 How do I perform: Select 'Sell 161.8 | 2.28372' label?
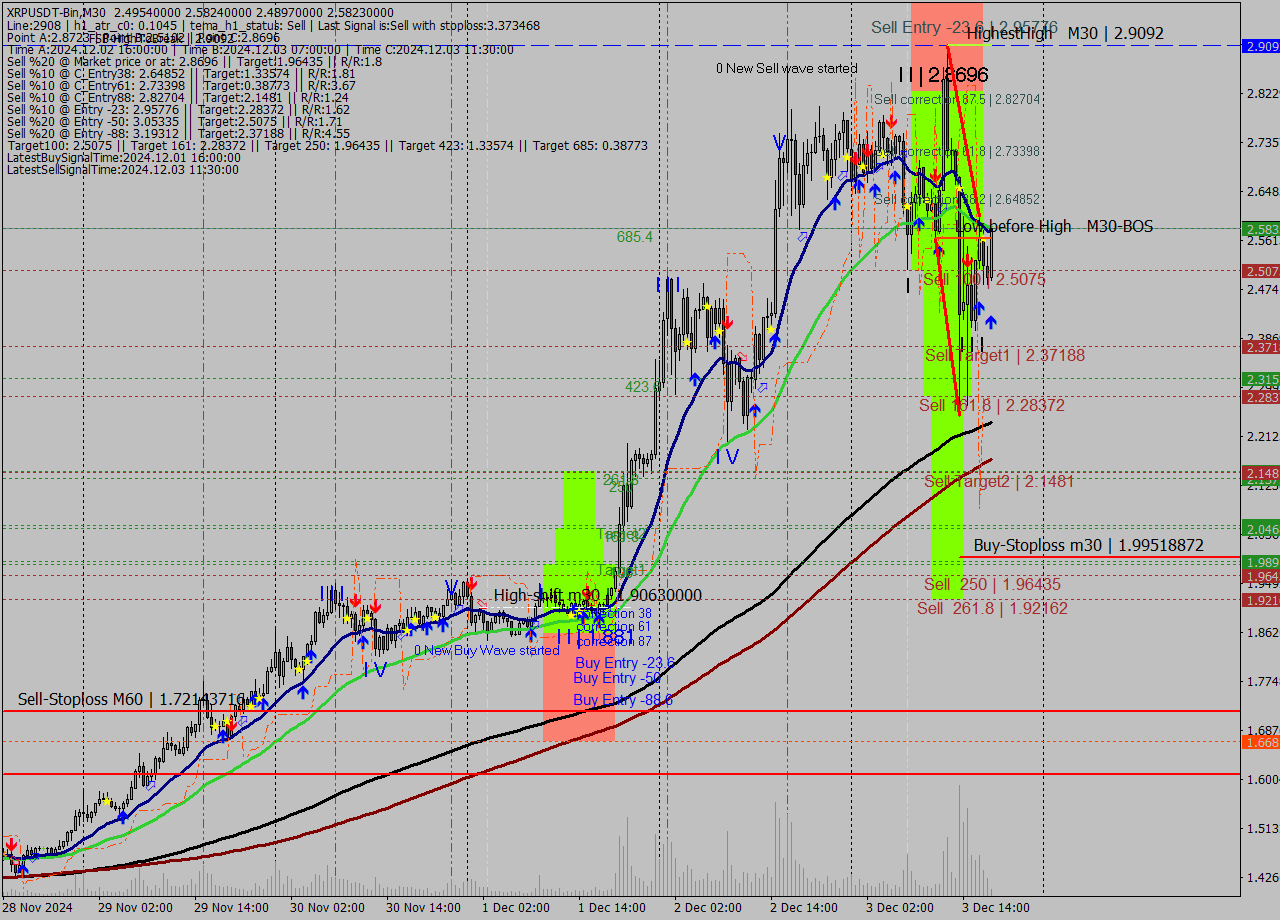pyautogui.click(x=992, y=405)
